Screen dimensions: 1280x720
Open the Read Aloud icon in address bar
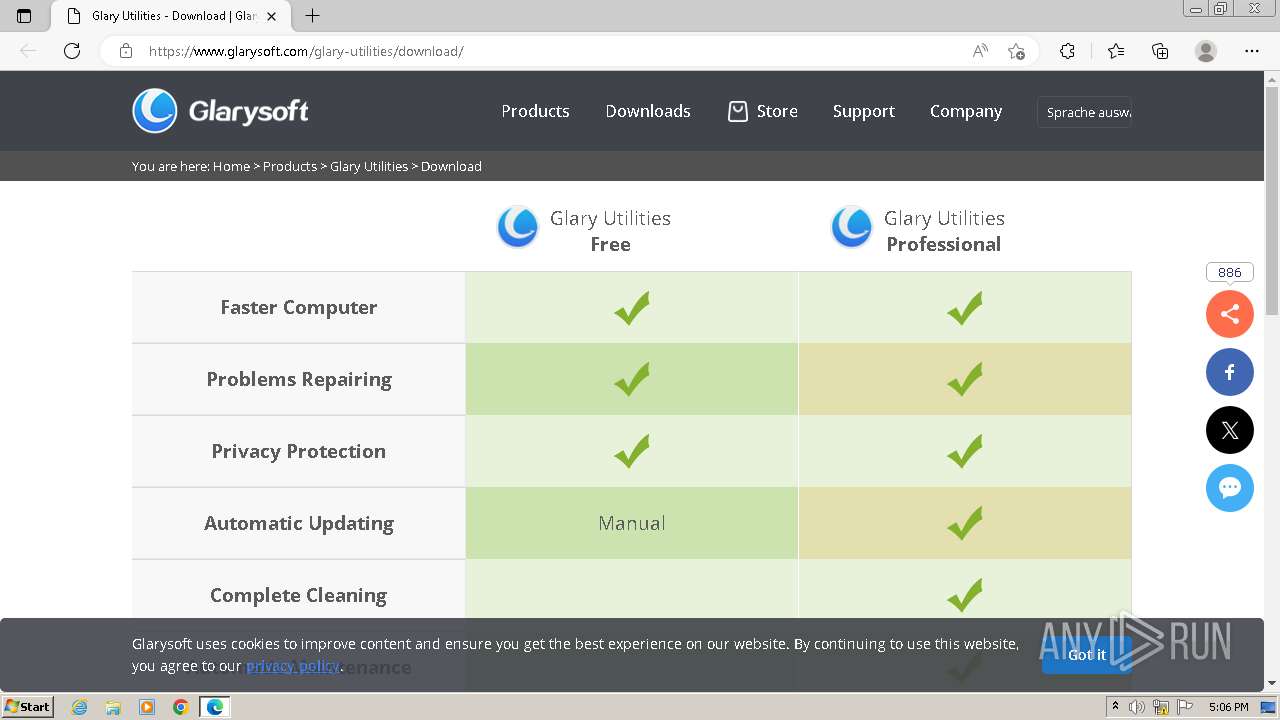(980, 51)
